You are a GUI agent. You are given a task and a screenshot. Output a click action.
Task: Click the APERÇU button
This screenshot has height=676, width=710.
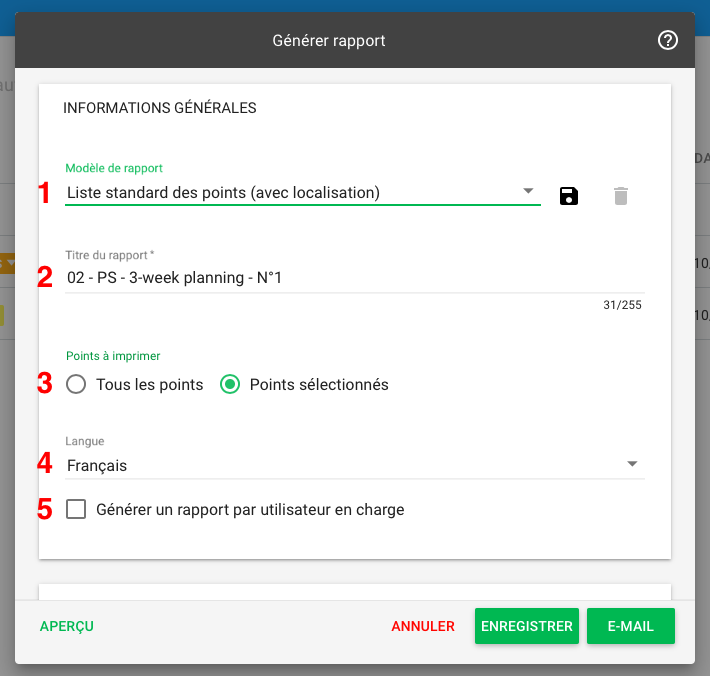coord(67,626)
